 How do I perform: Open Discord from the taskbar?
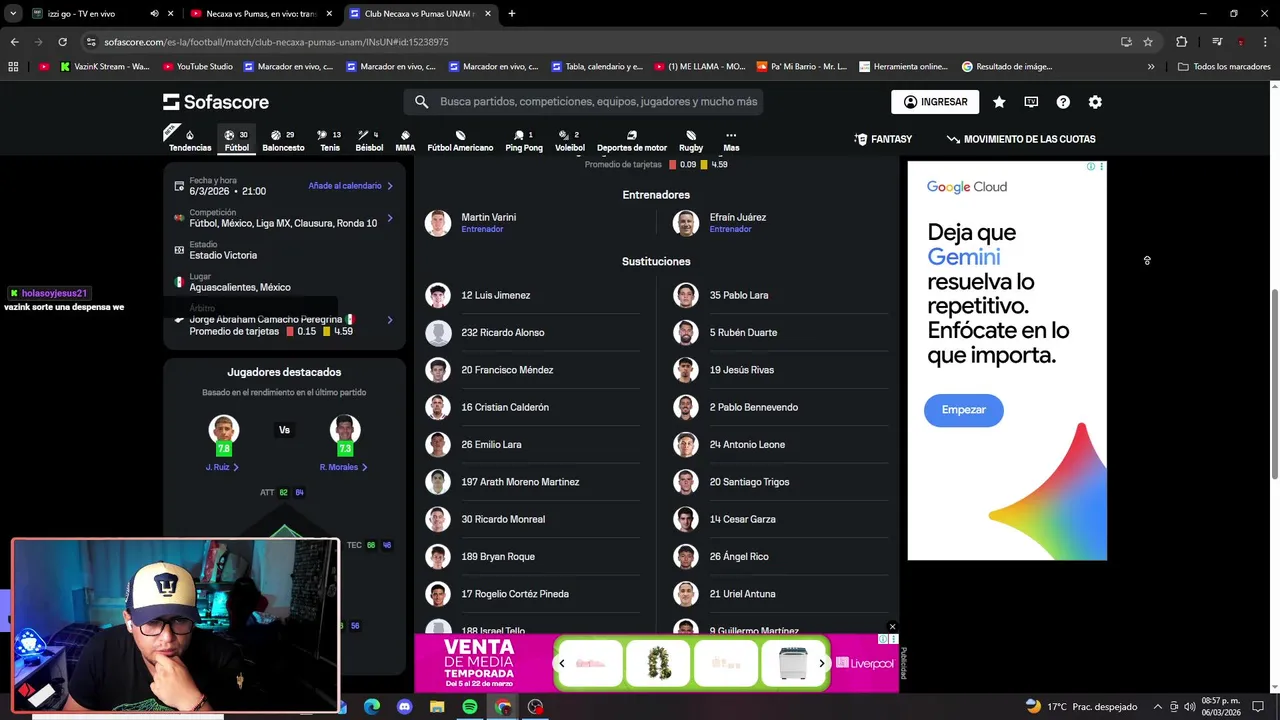pos(404,707)
